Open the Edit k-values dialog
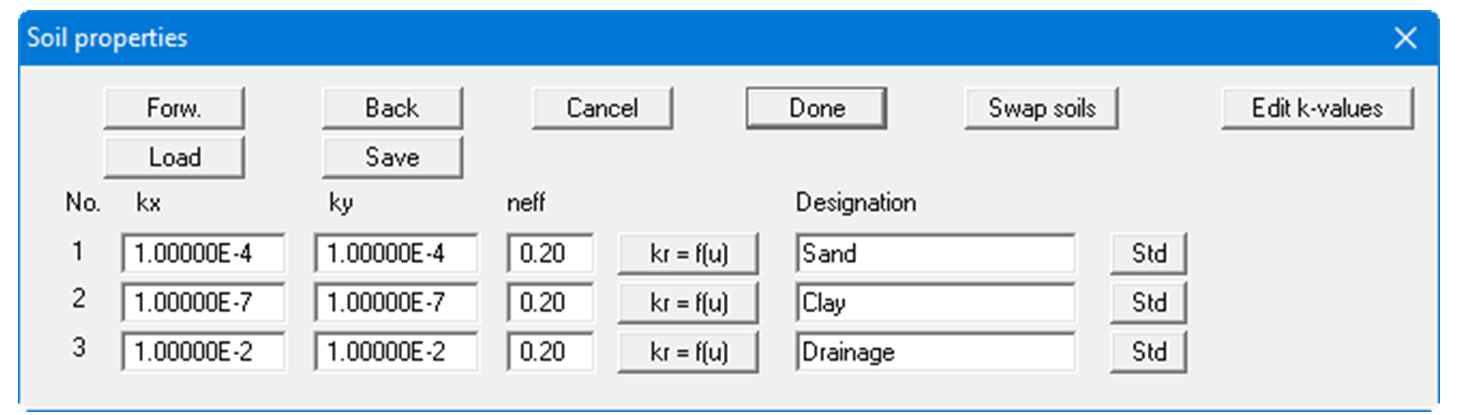 [1317, 108]
